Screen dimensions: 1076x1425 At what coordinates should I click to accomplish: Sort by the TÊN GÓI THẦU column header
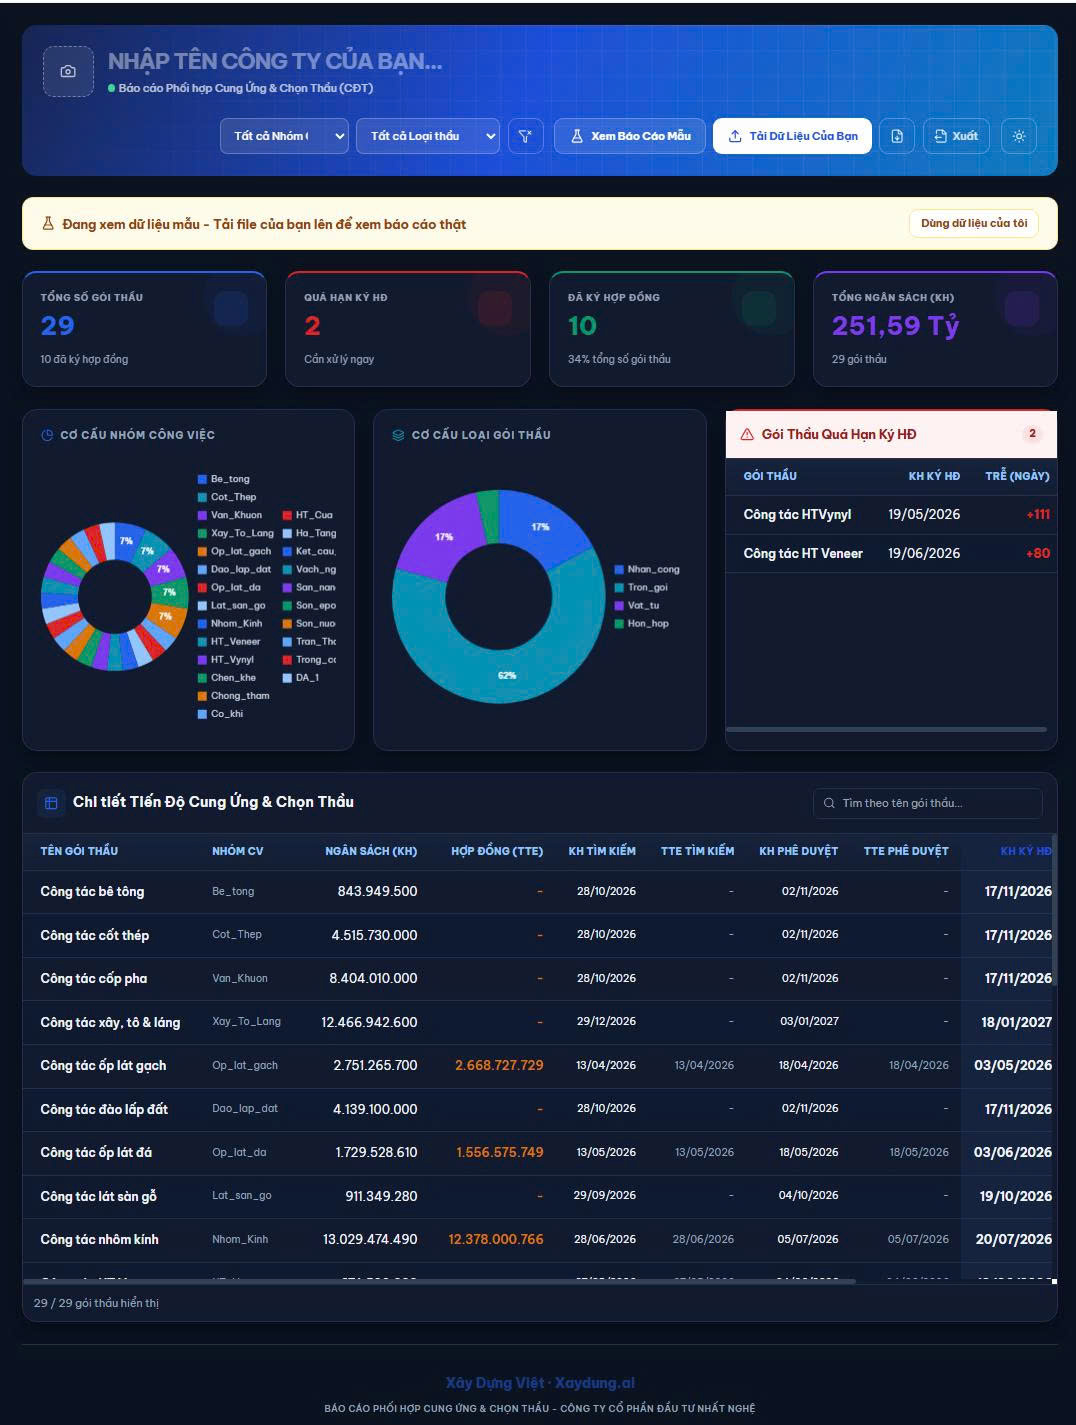[79, 851]
